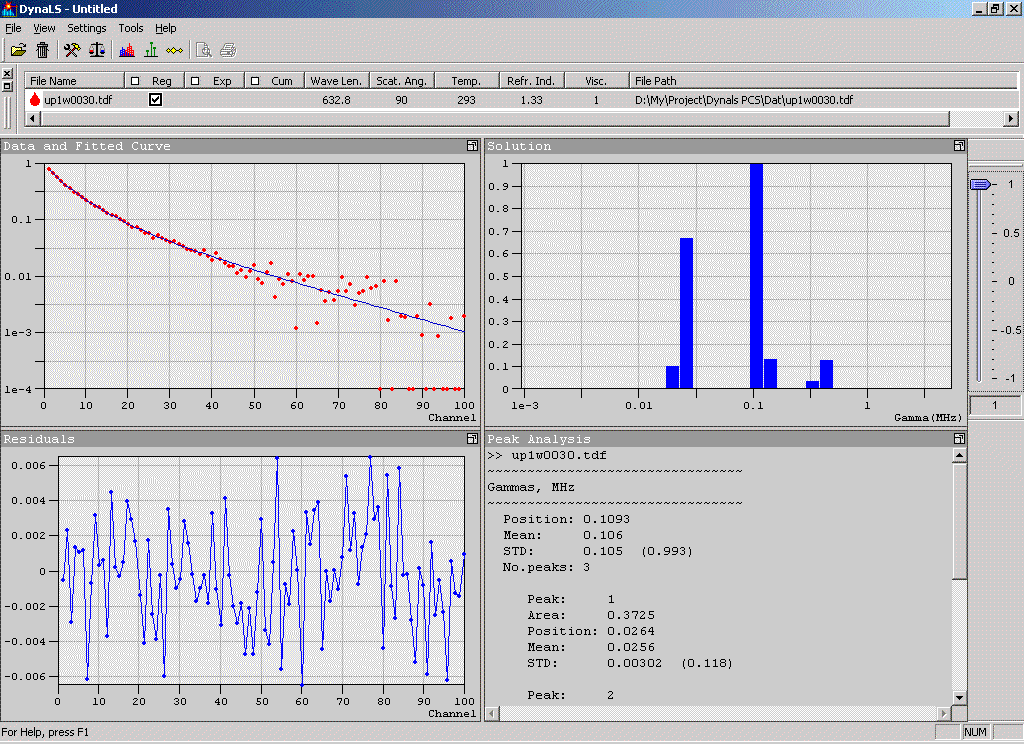Click the vertical slider thumb at 1
The height and width of the screenshot is (744, 1024).
point(980,185)
